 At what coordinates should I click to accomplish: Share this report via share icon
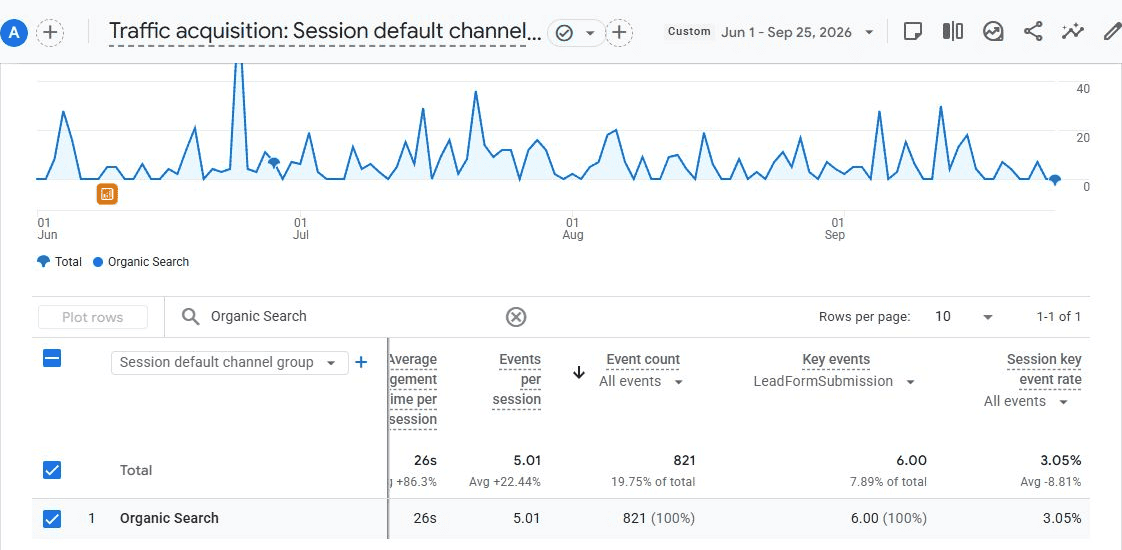click(x=1033, y=31)
